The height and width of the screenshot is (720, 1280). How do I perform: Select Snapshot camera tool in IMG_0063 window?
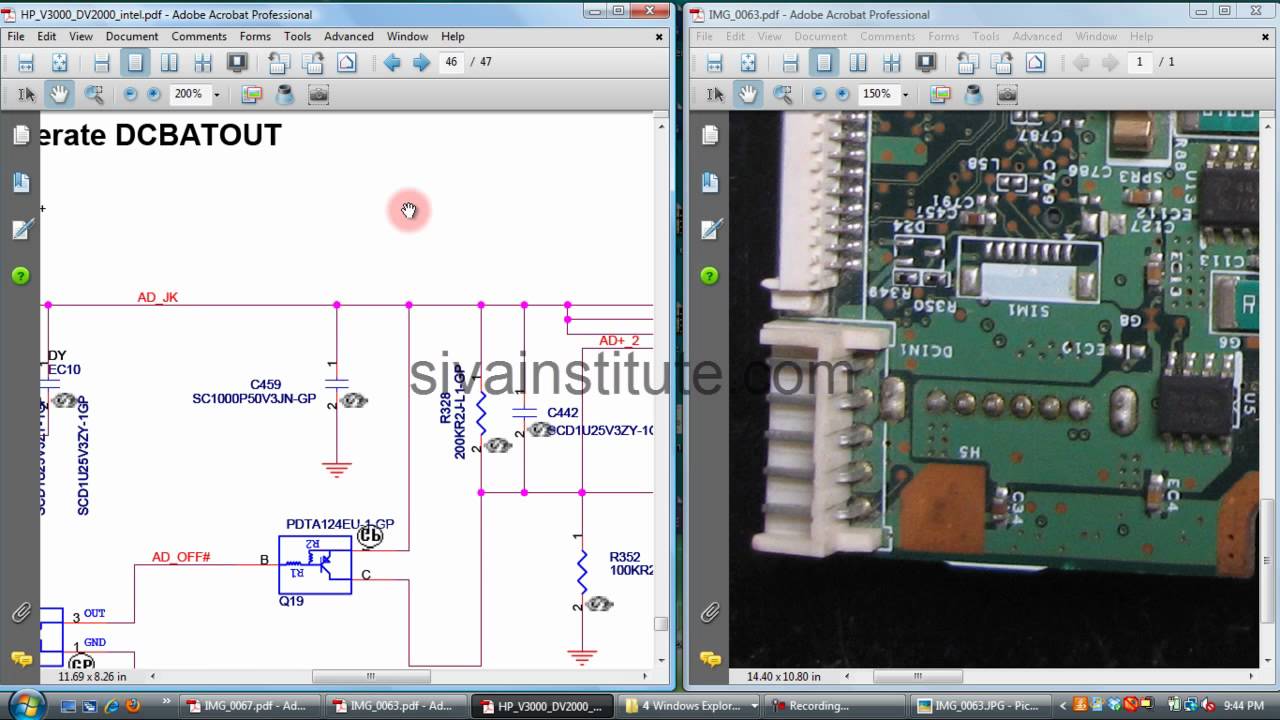(x=1008, y=94)
